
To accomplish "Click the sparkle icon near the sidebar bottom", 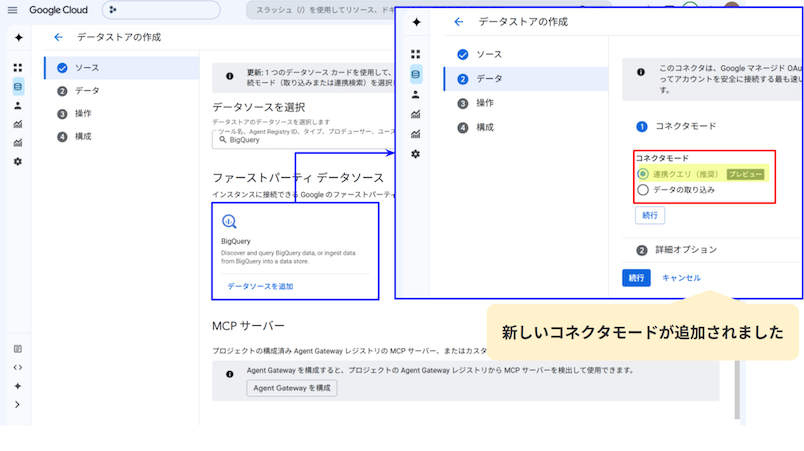I will pyautogui.click(x=18, y=386).
